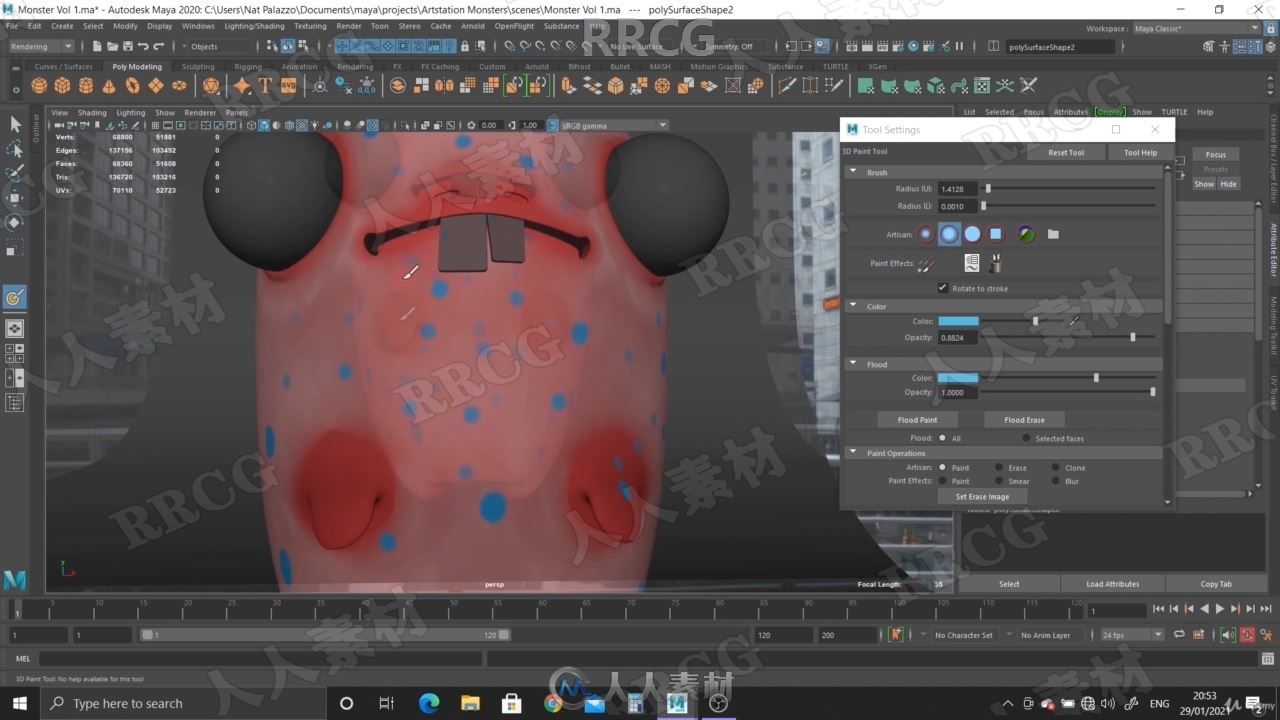Select the polygon sphere shelf icon

[x=39, y=86]
